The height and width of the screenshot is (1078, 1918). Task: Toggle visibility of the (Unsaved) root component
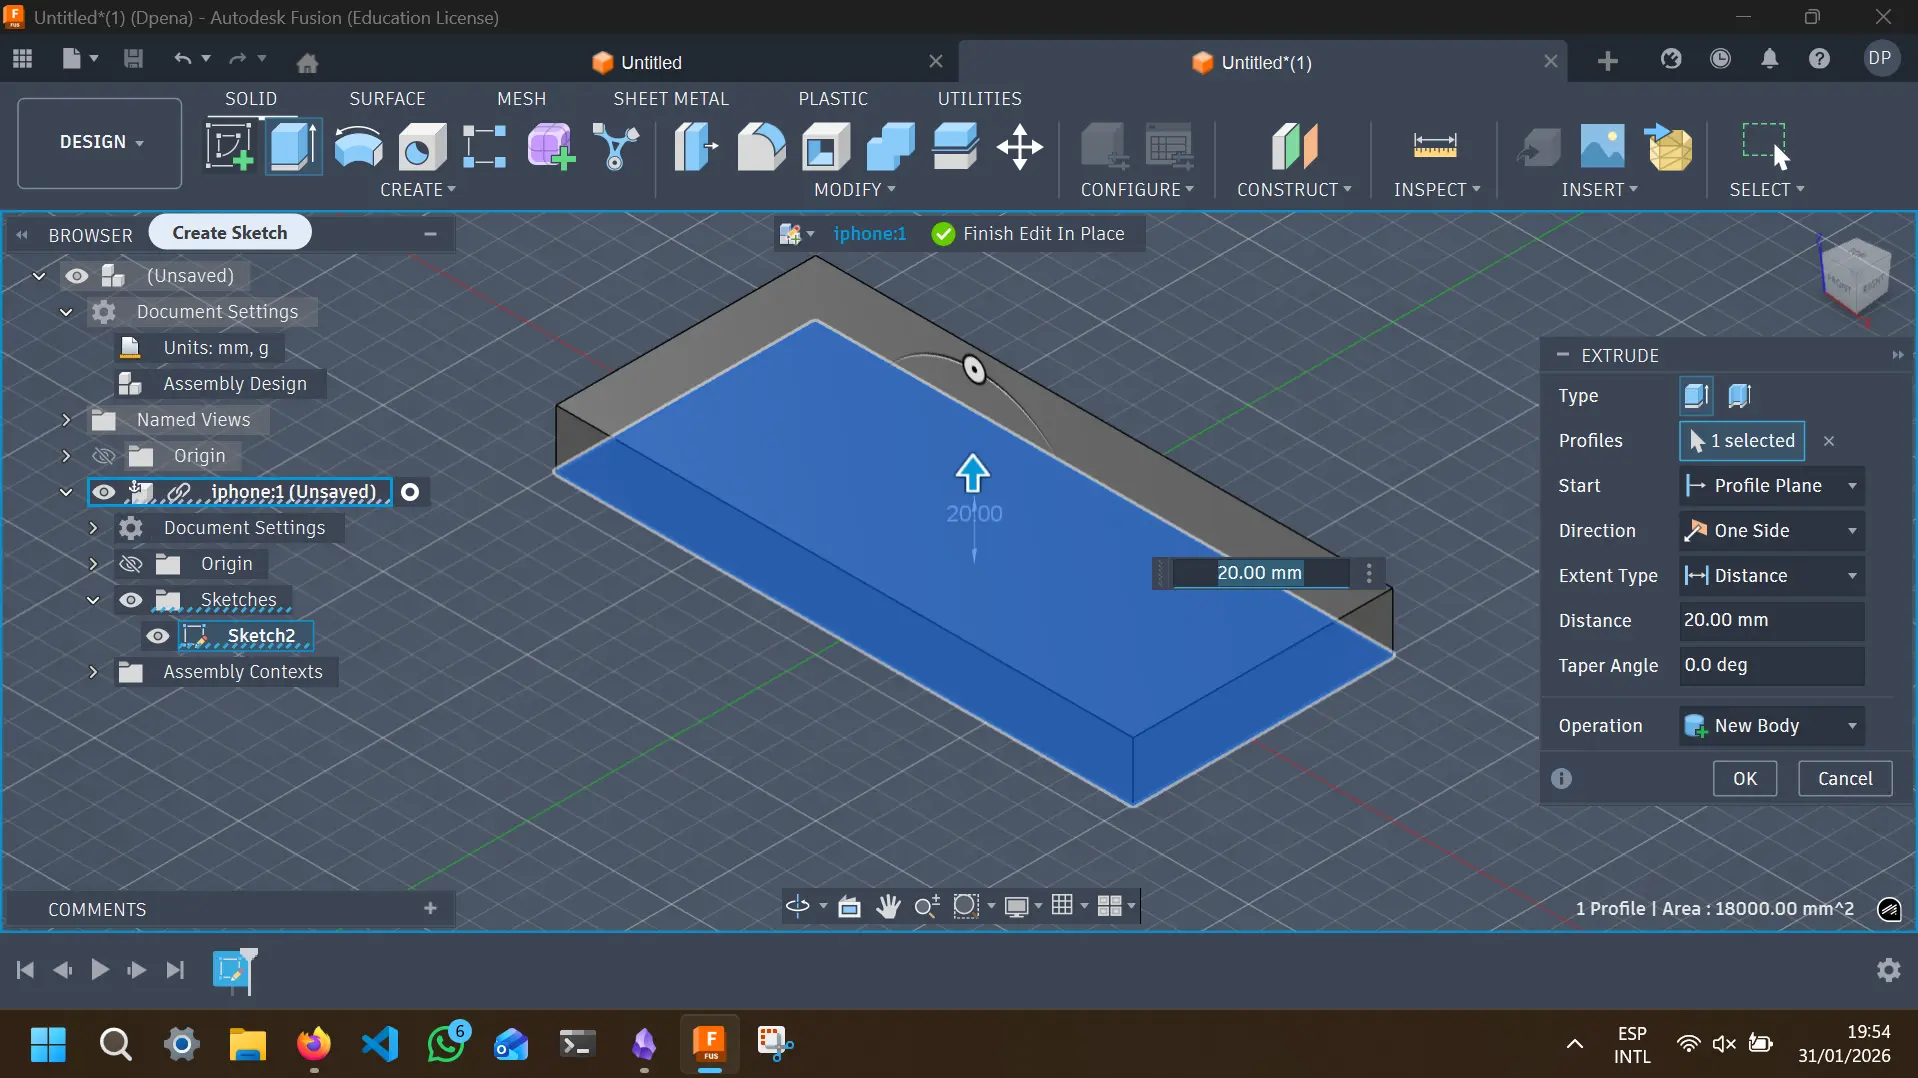point(77,276)
